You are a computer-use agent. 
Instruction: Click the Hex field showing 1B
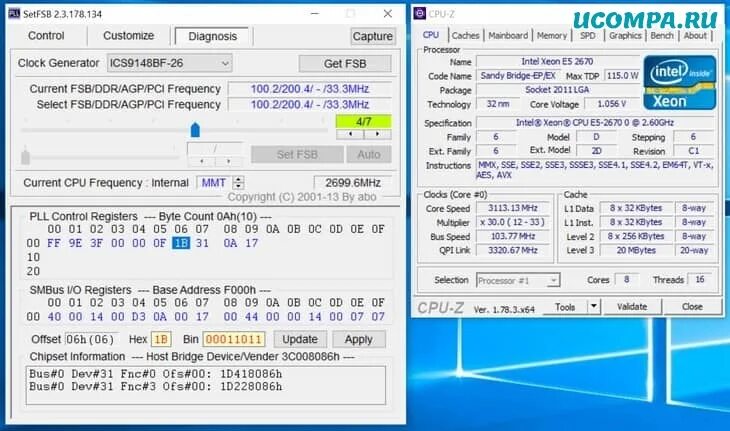161,339
